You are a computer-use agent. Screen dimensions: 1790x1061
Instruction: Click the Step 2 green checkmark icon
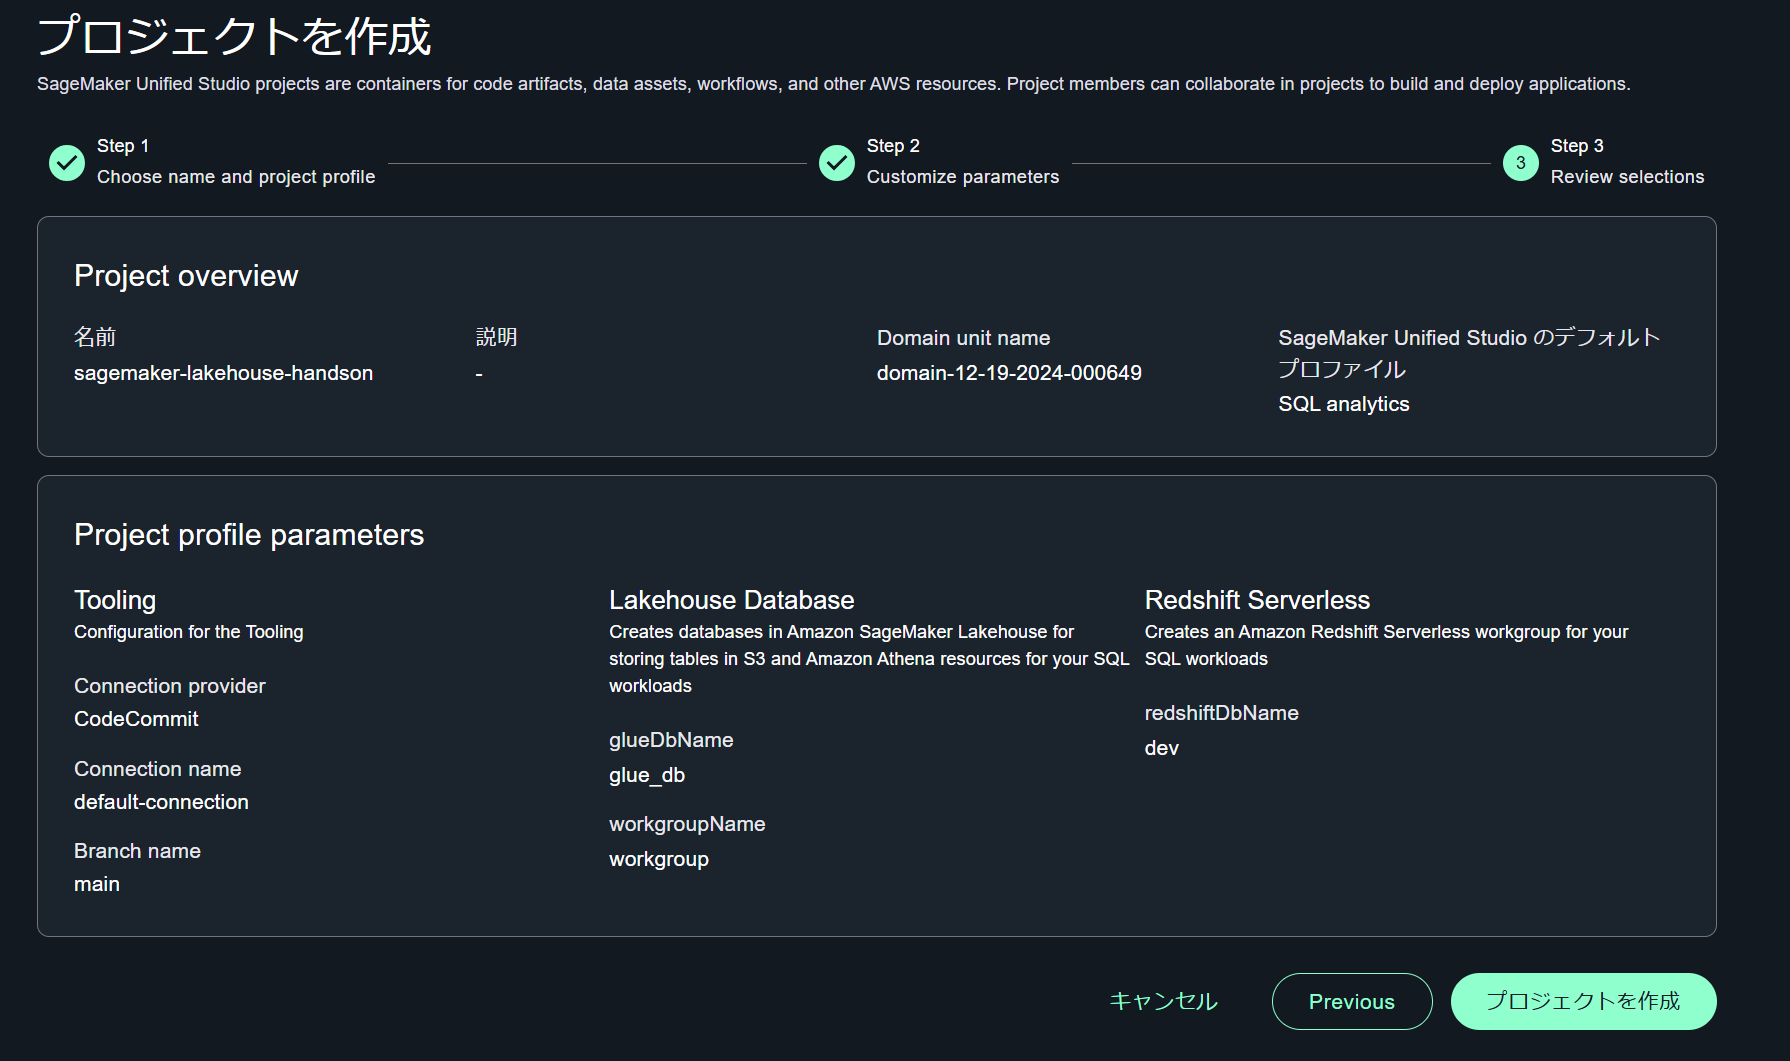(x=837, y=163)
